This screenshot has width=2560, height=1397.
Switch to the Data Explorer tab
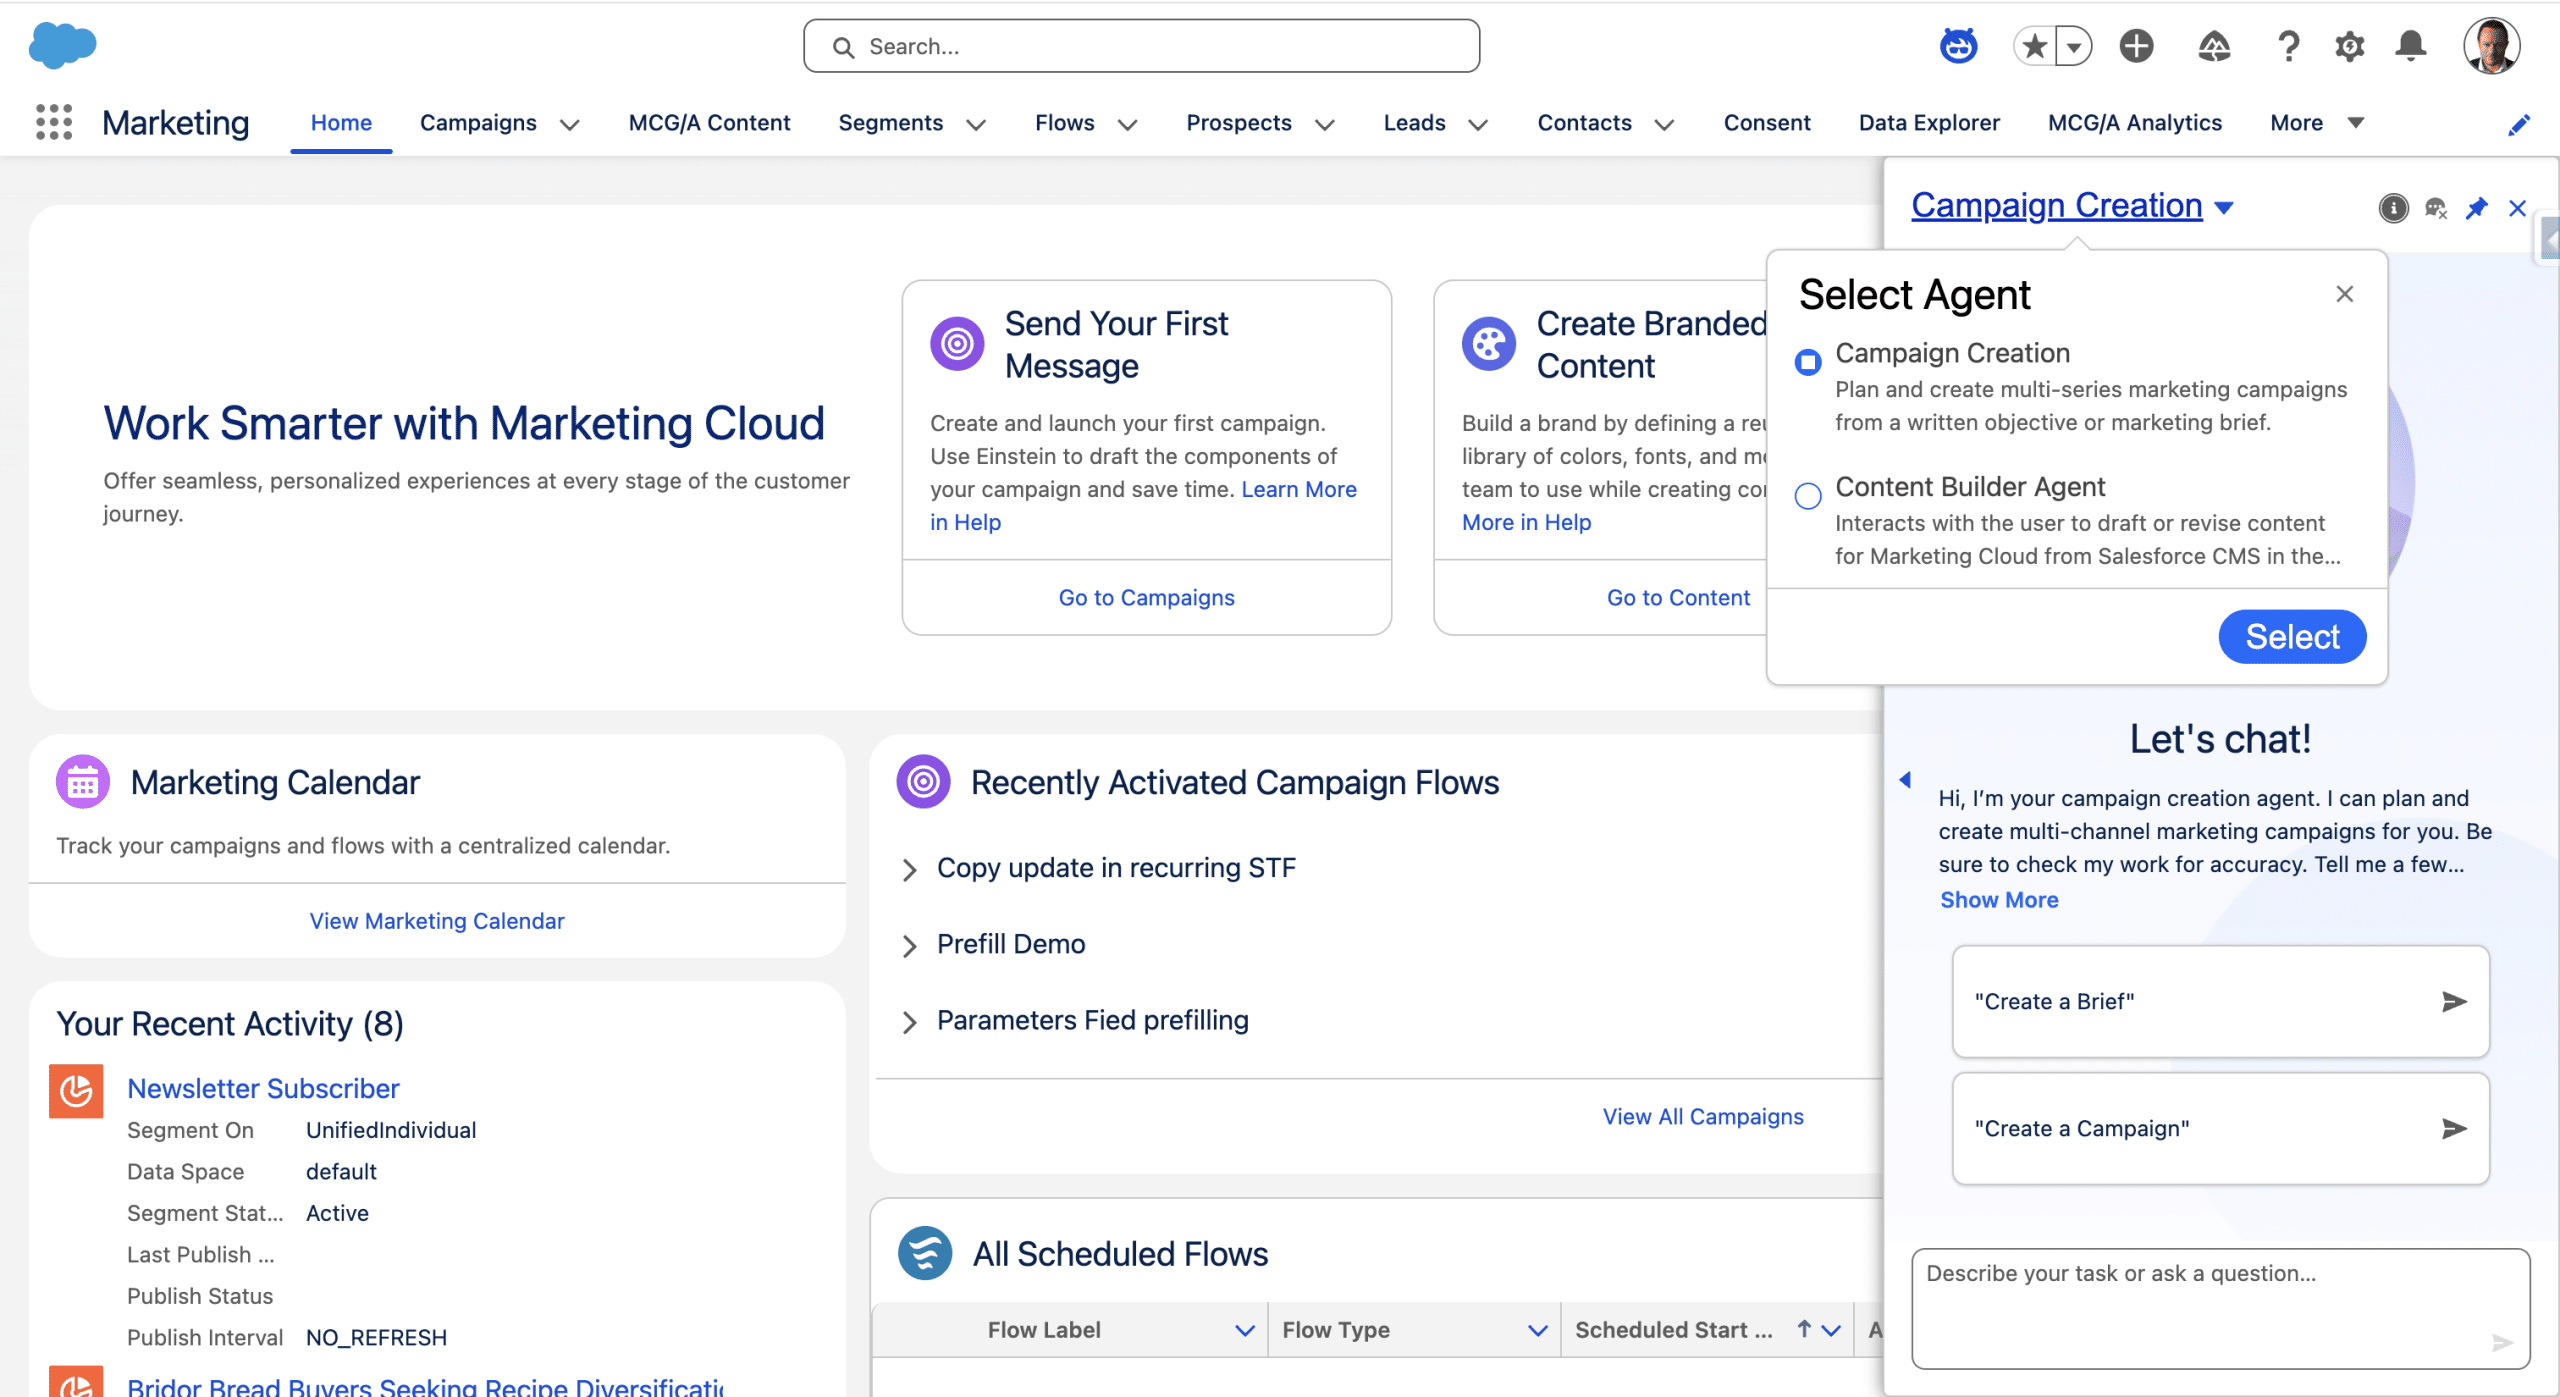click(1928, 123)
